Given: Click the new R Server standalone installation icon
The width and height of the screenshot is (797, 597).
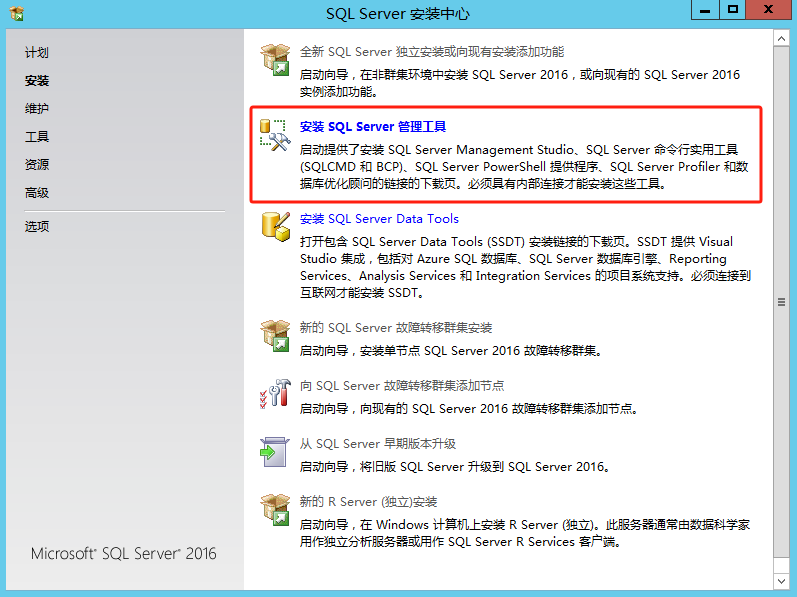Looking at the screenshot, I should (275, 510).
